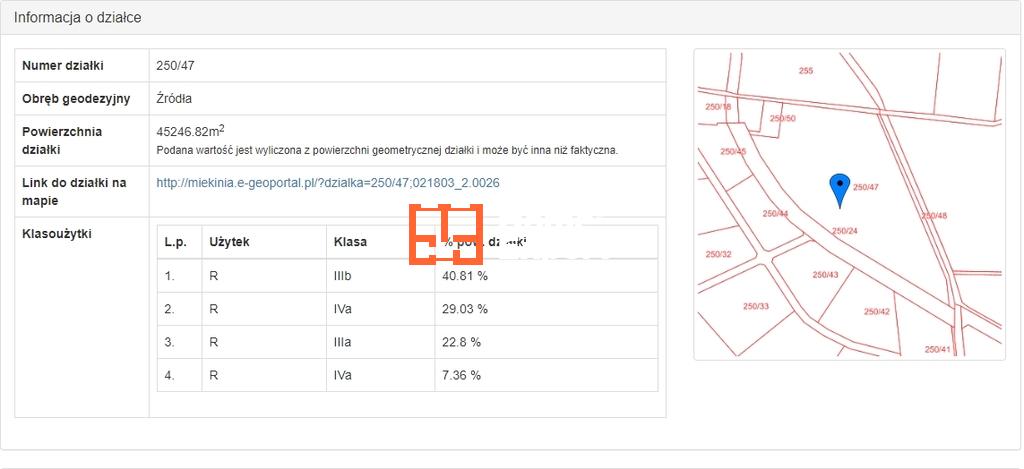Click the 'Użytek' column header
1024x469 pixels.
(x=229, y=242)
